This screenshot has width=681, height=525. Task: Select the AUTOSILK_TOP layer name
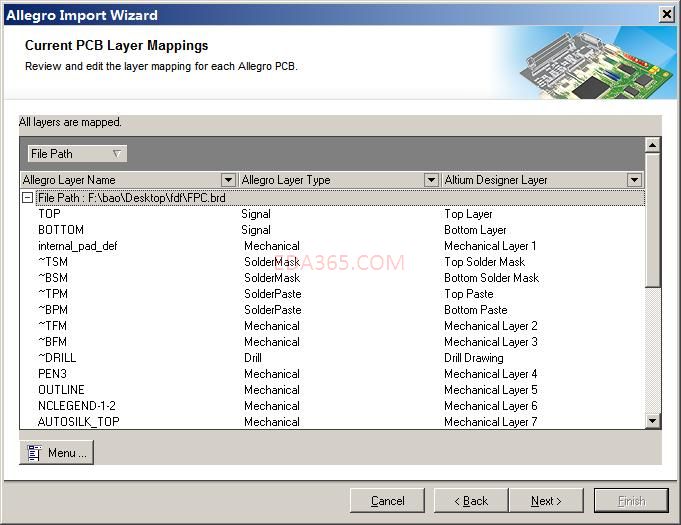79,422
